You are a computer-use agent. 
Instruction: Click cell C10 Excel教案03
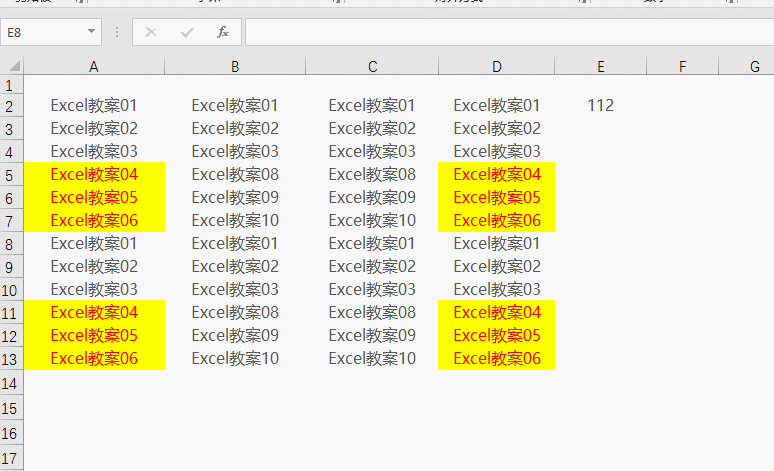372,289
